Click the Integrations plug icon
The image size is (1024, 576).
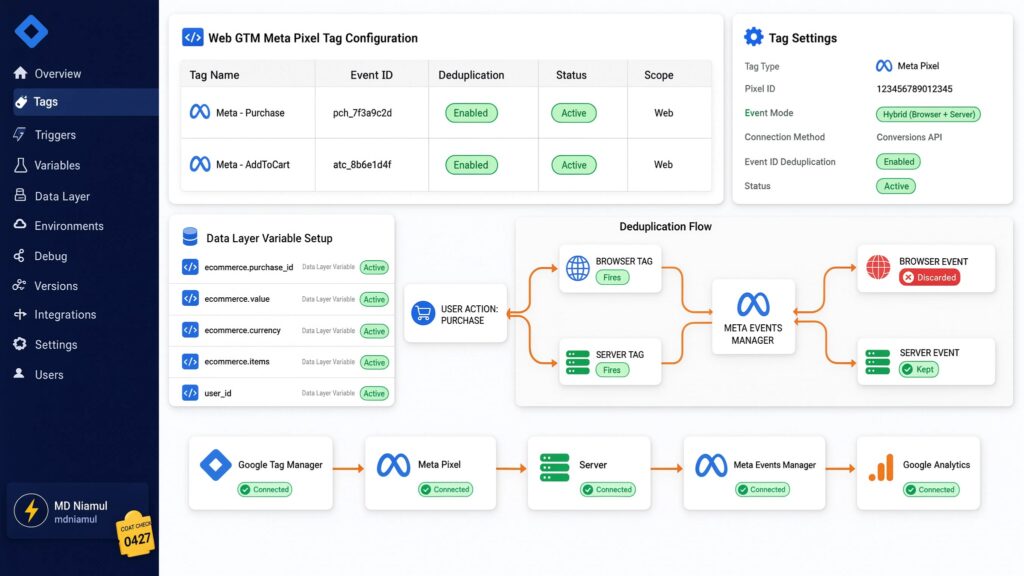[x=20, y=314]
